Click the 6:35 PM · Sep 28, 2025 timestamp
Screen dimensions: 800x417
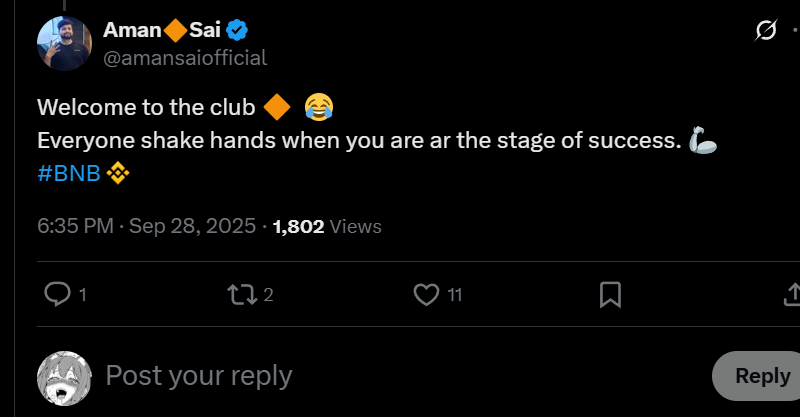(x=146, y=227)
